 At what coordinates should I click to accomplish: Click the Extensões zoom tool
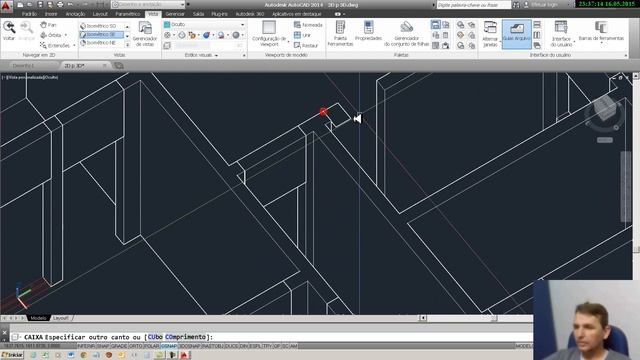tap(55, 45)
